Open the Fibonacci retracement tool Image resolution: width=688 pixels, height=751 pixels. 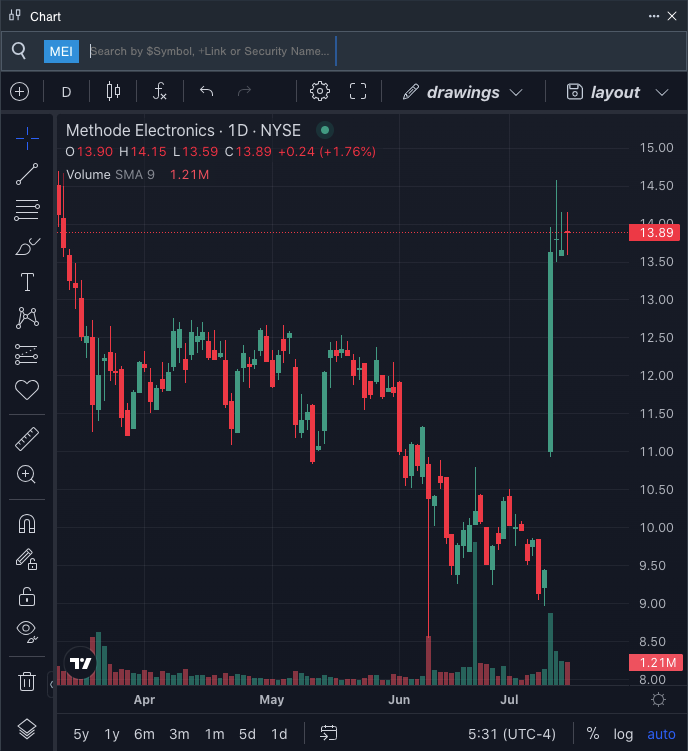(27, 210)
